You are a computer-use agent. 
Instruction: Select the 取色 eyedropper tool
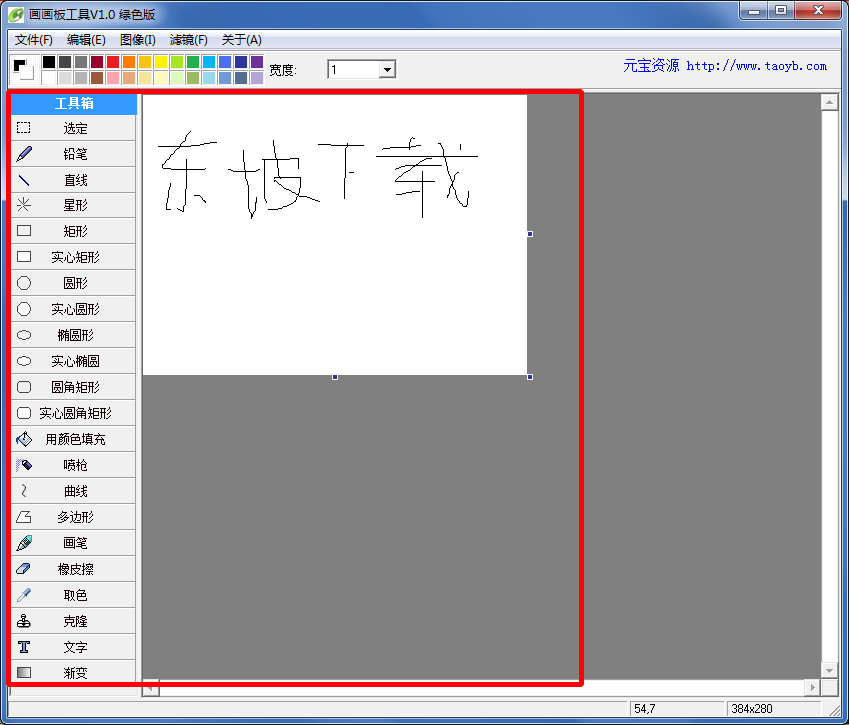click(x=73, y=595)
